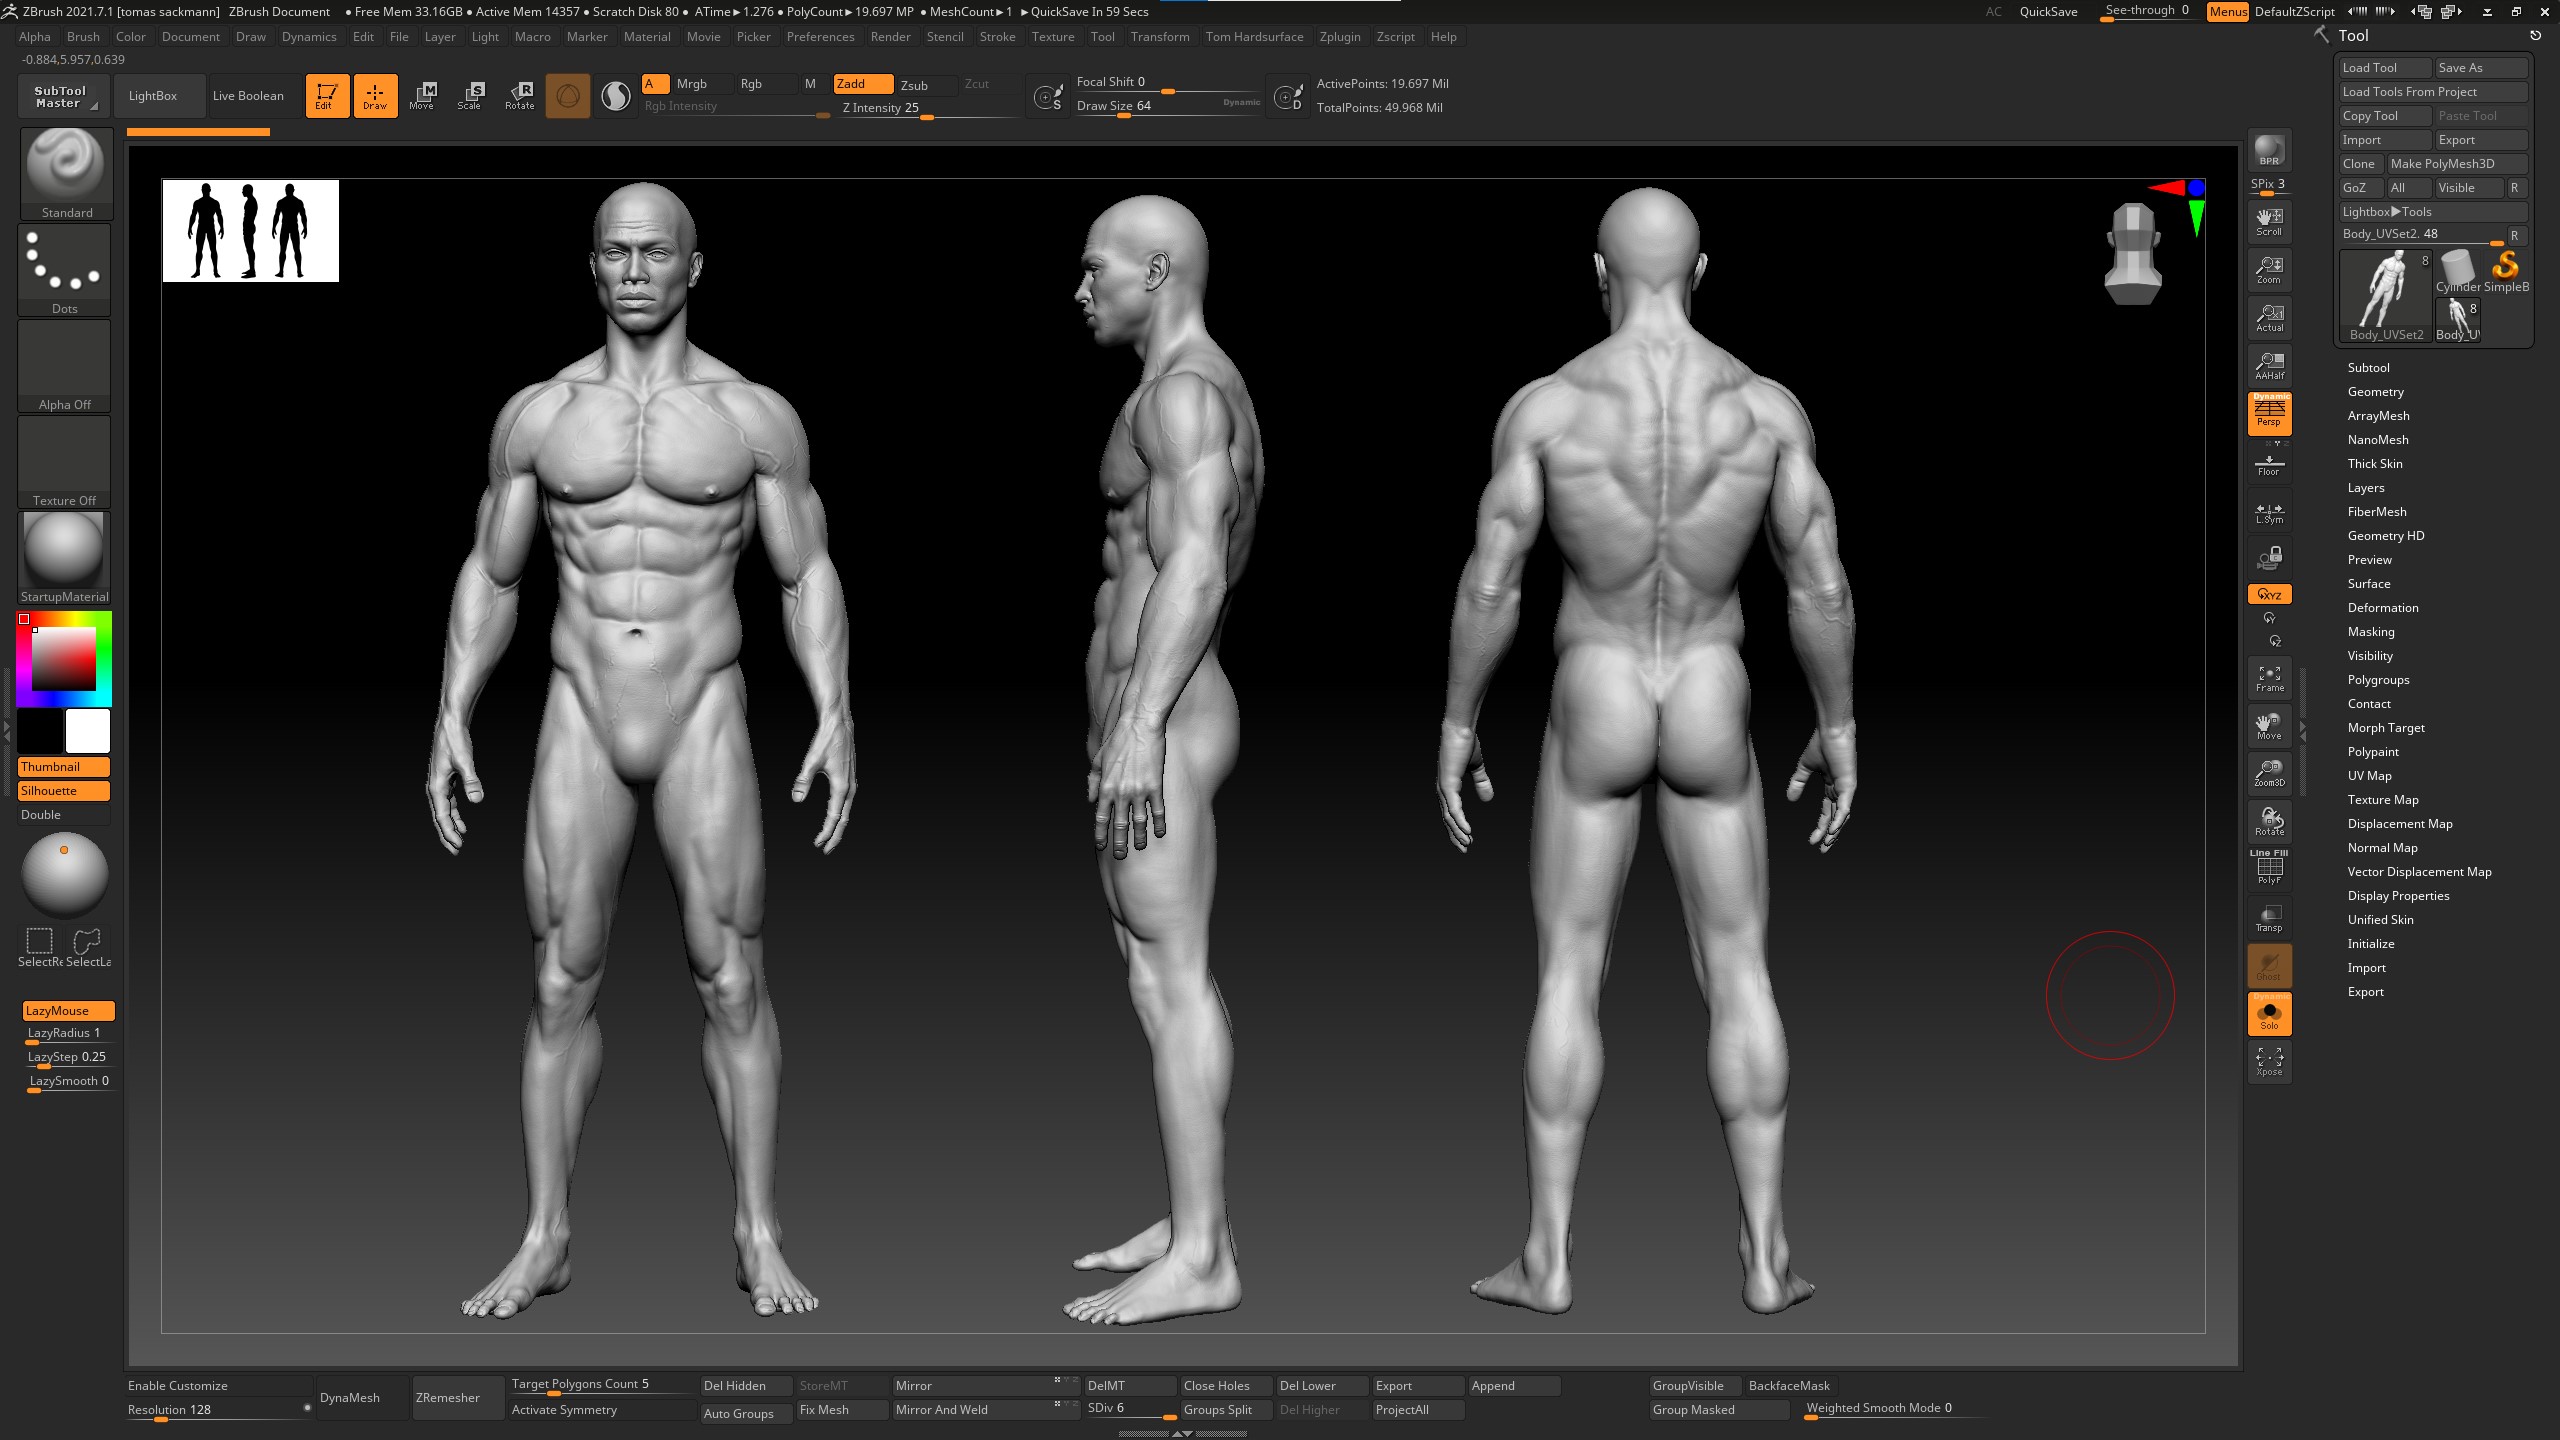Toggle the LazyMouse option
Viewport: 2560px width, 1440px height.
click(x=68, y=1011)
